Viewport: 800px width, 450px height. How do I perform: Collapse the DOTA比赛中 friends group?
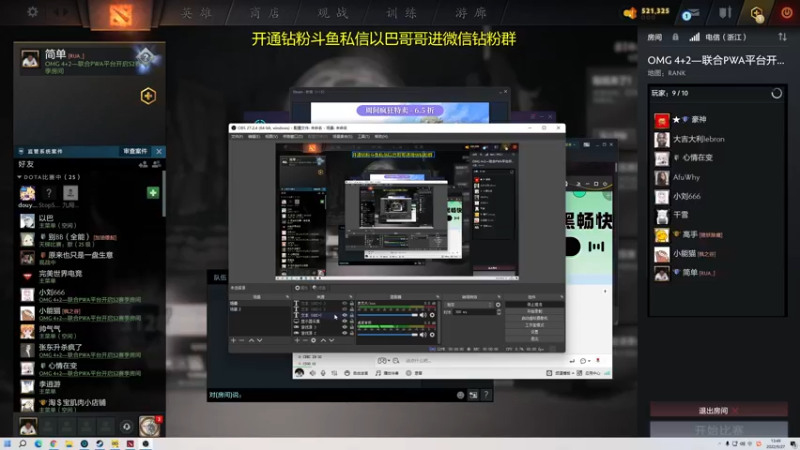click(x=19, y=177)
